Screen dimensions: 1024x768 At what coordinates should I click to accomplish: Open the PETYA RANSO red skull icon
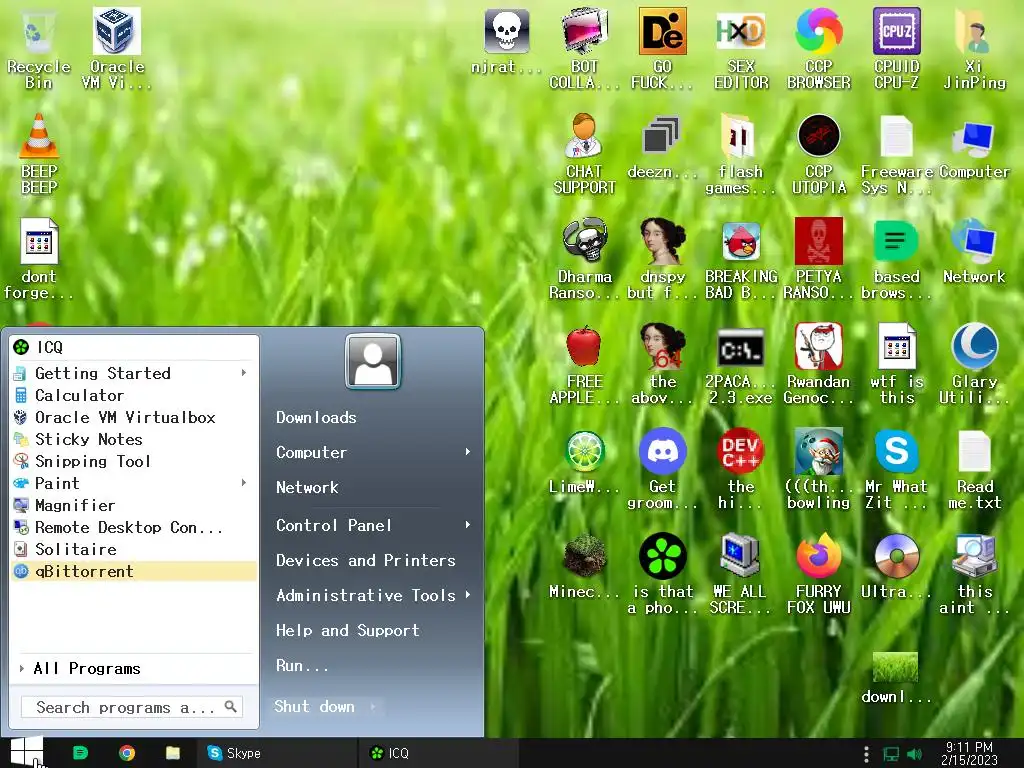coord(818,240)
